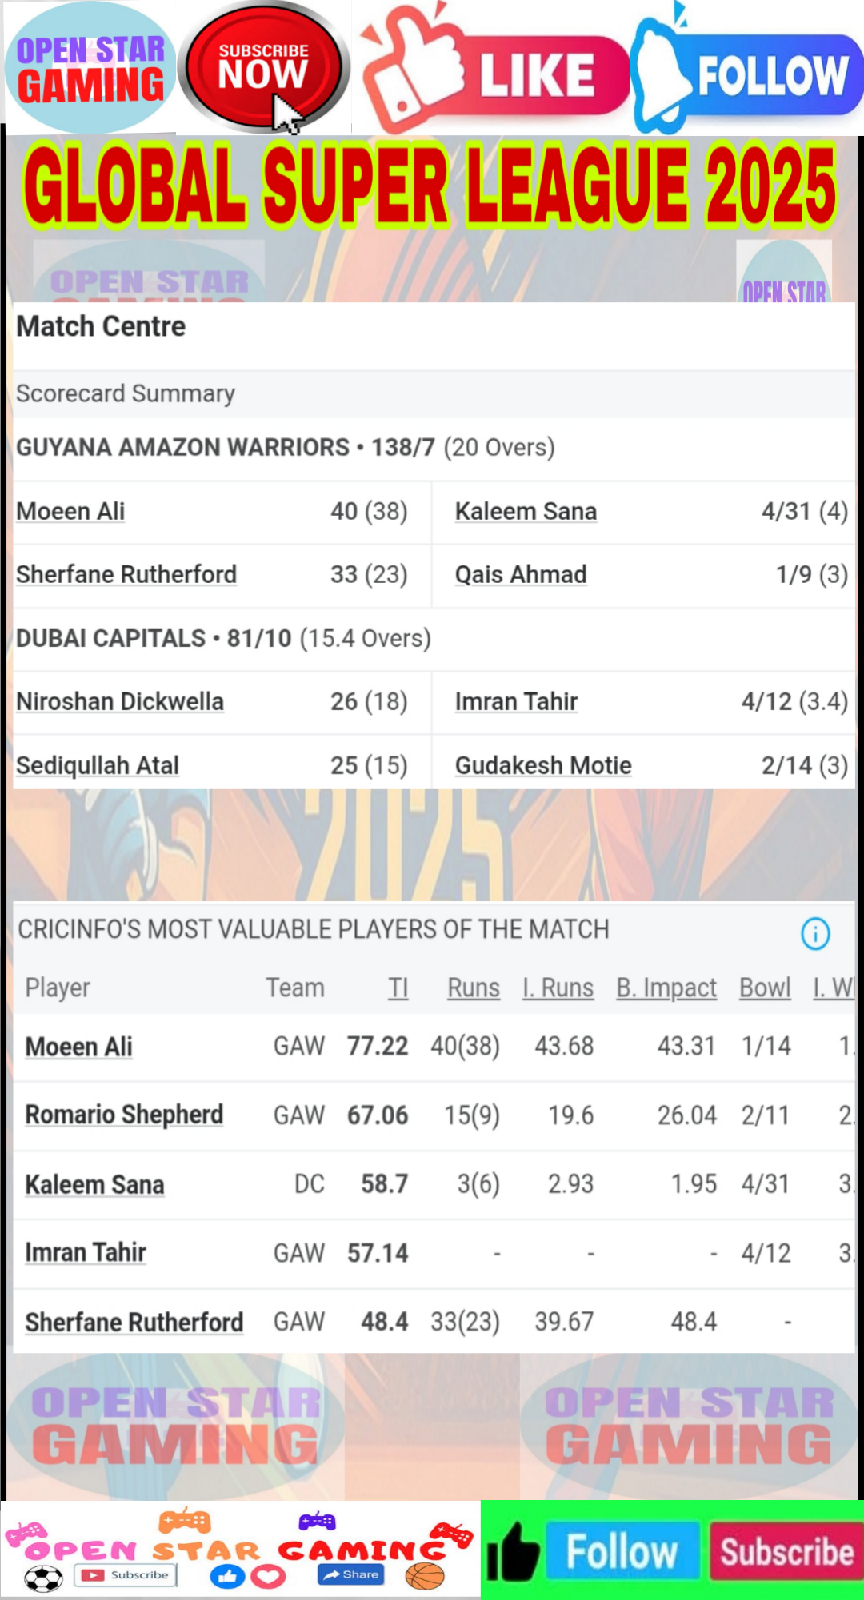Sort the table by TI column
The width and height of the screenshot is (864, 1600).
pos(398,988)
